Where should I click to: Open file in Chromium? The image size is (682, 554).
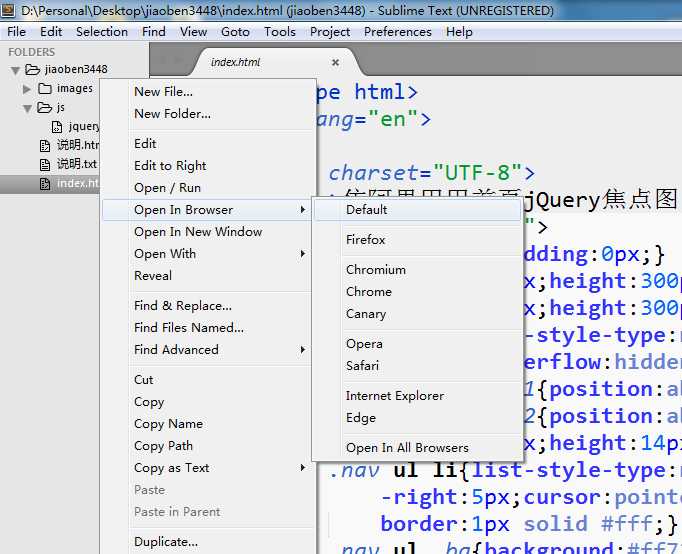point(417,270)
